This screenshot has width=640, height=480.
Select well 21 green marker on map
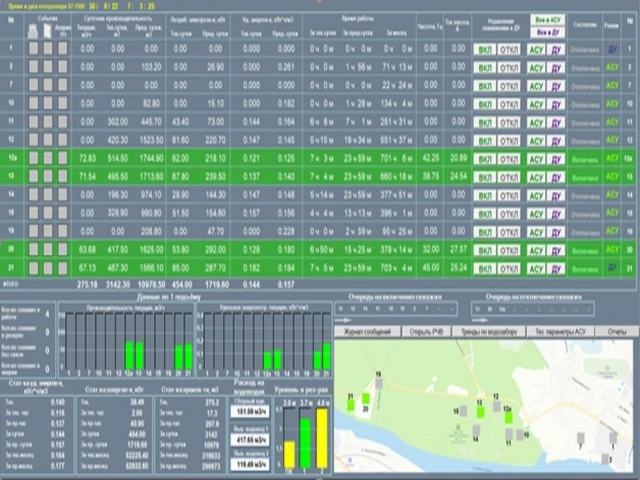click(351, 405)
